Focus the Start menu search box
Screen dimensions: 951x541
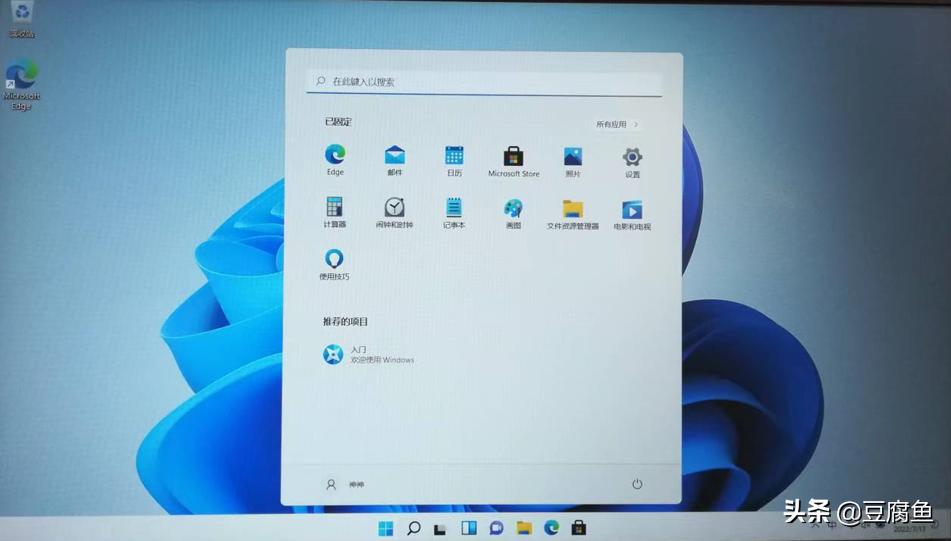[484, 82]
